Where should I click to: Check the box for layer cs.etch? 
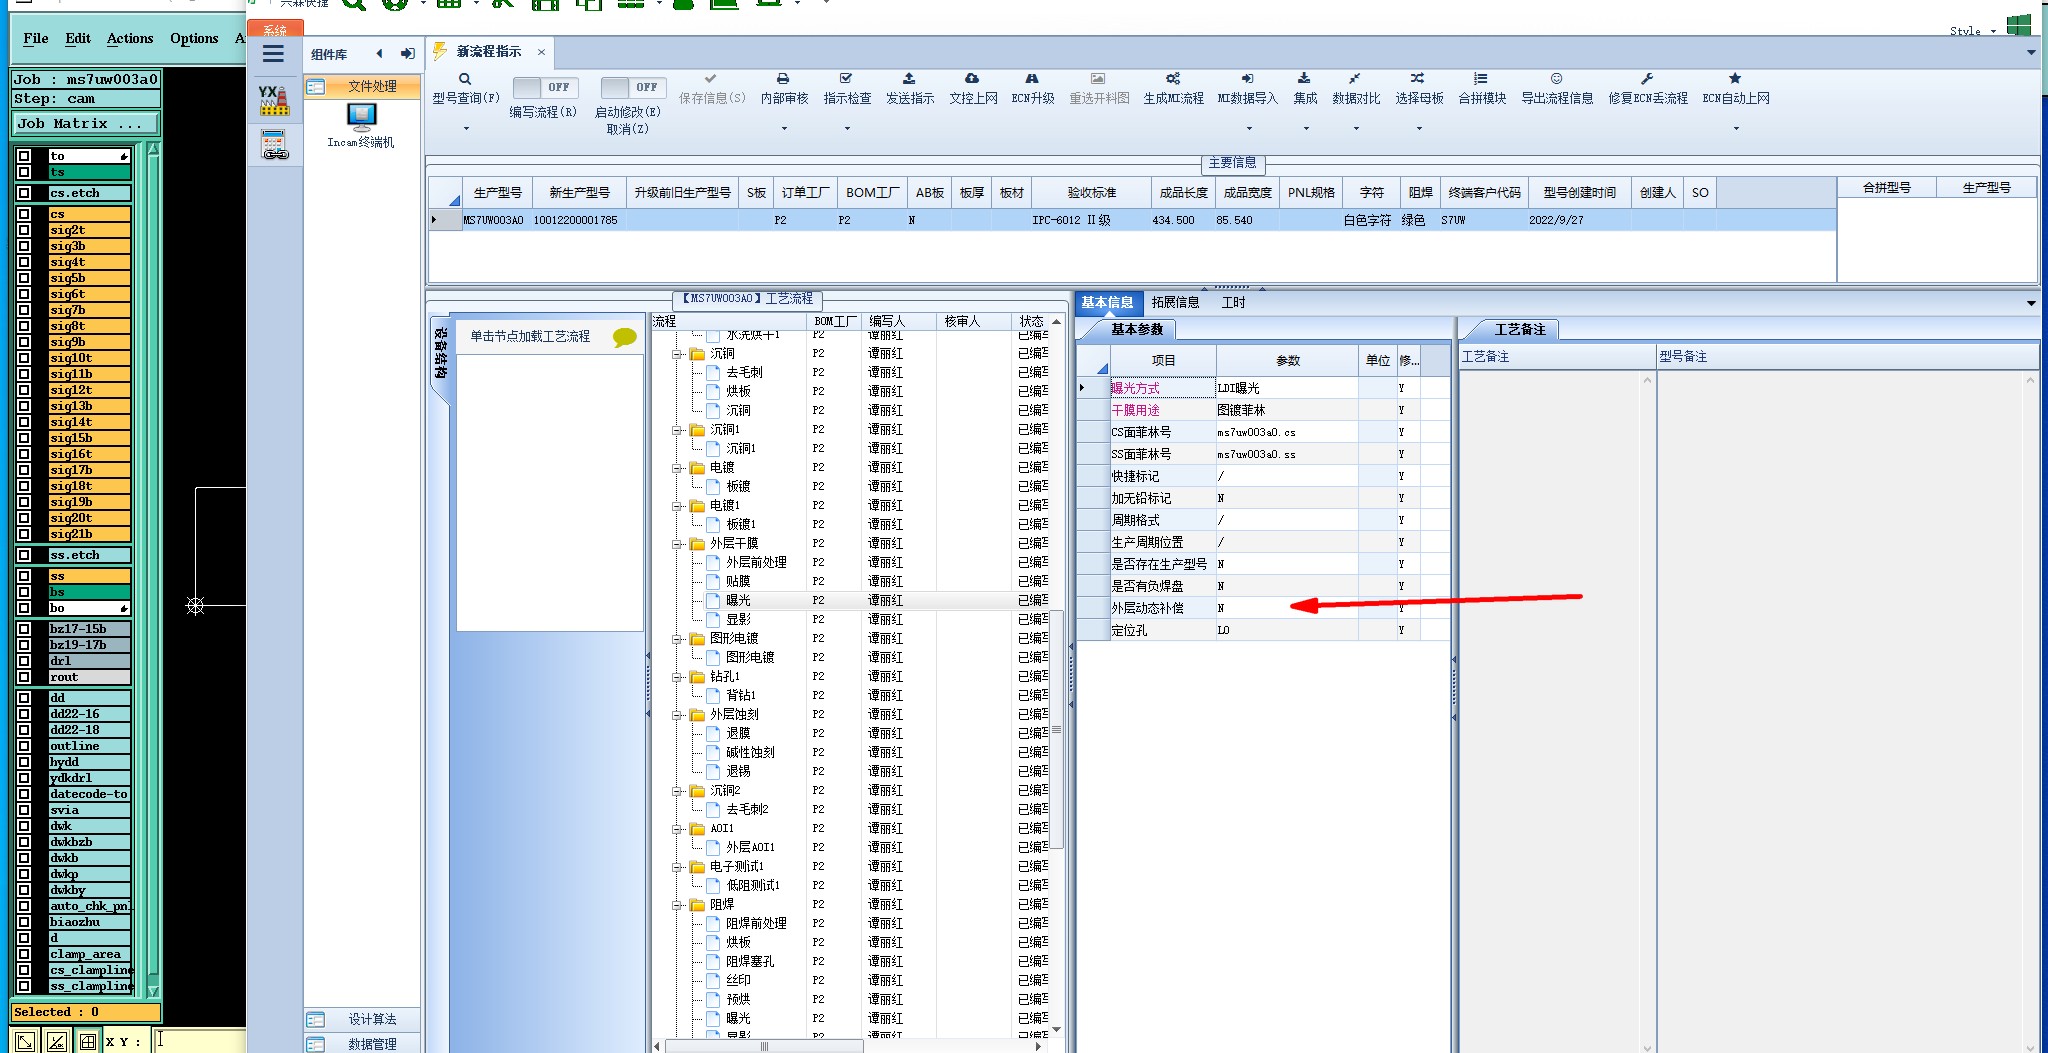[24, 193]
